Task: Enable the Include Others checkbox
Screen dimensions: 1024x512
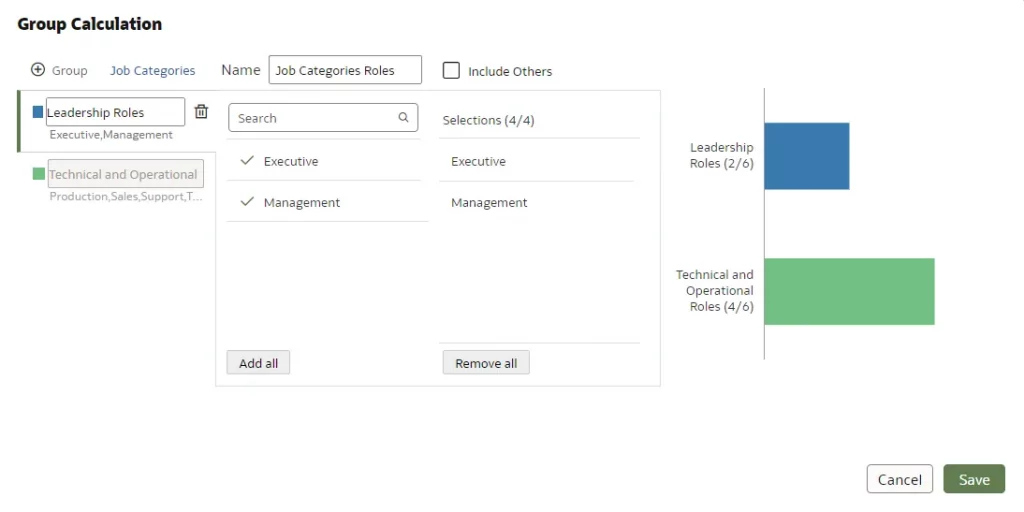Action: 452,71
